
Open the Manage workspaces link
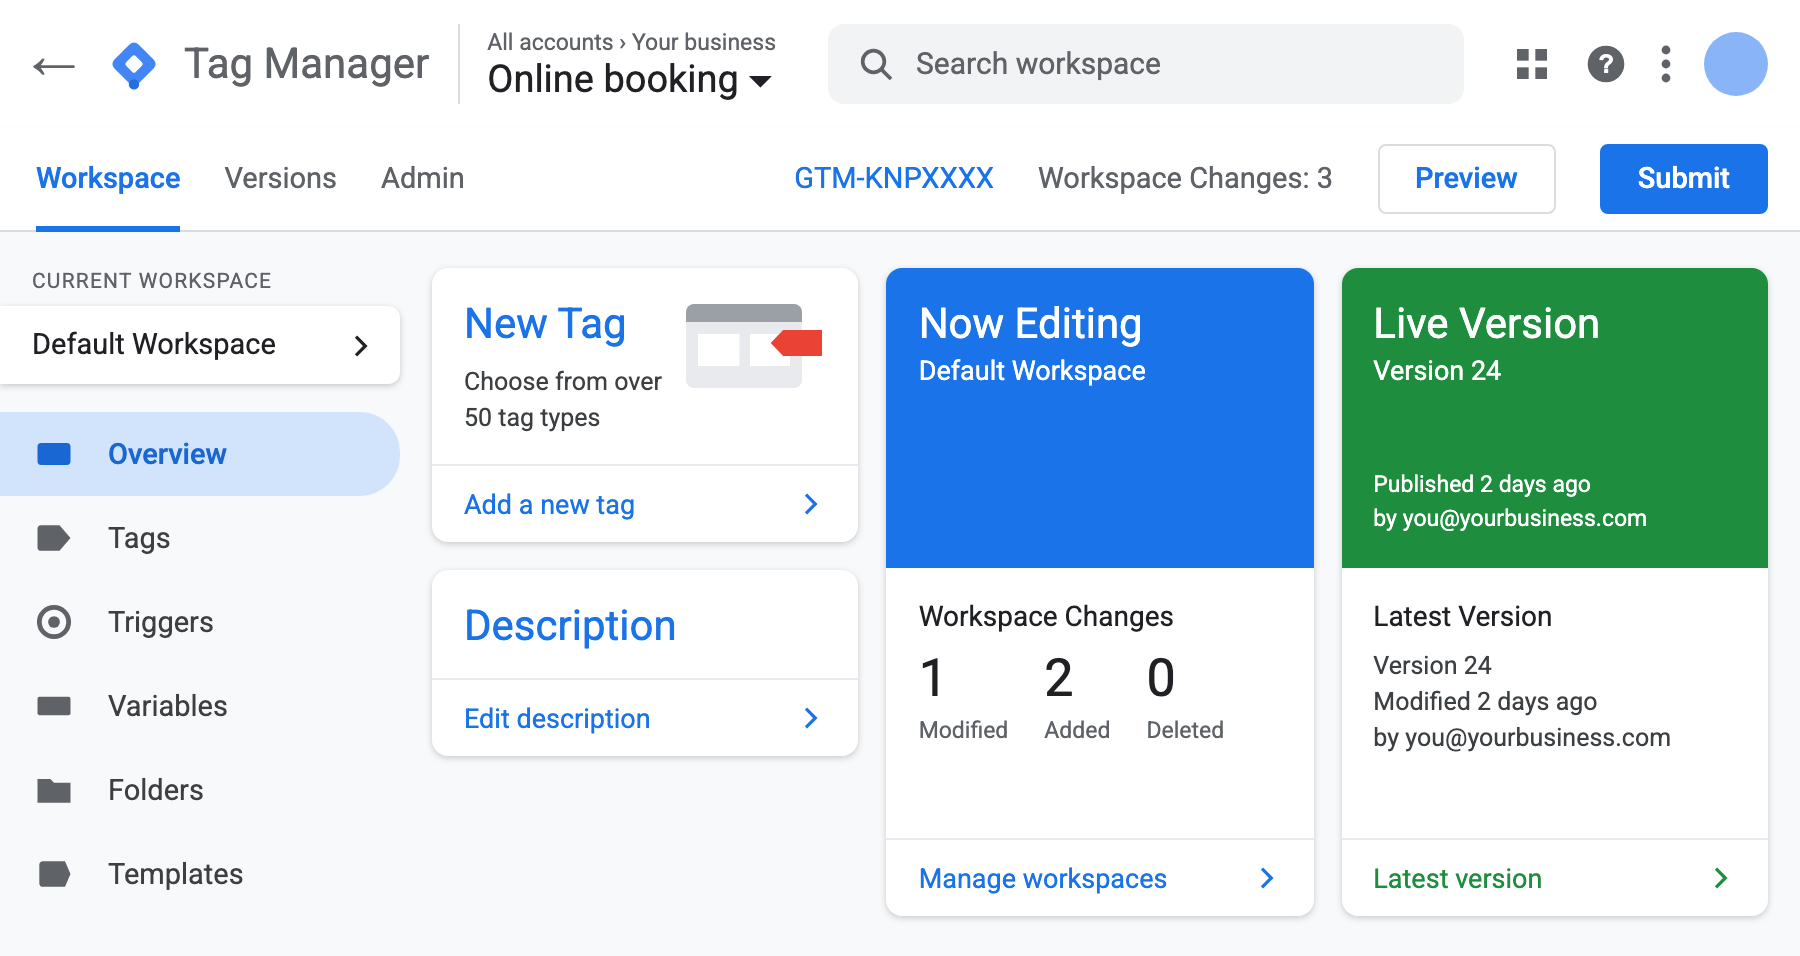tap(1043, 879)
